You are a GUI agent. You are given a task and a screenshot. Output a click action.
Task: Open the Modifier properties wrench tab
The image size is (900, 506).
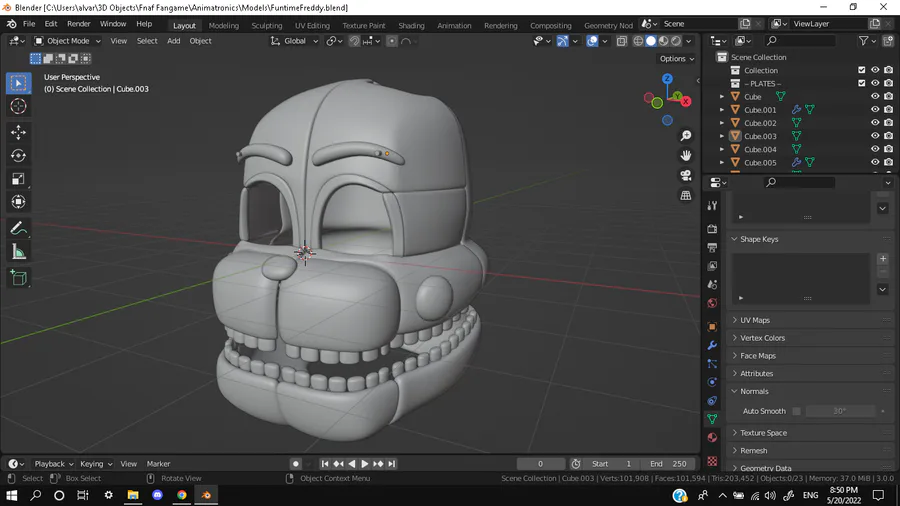[x=712, y=345]
